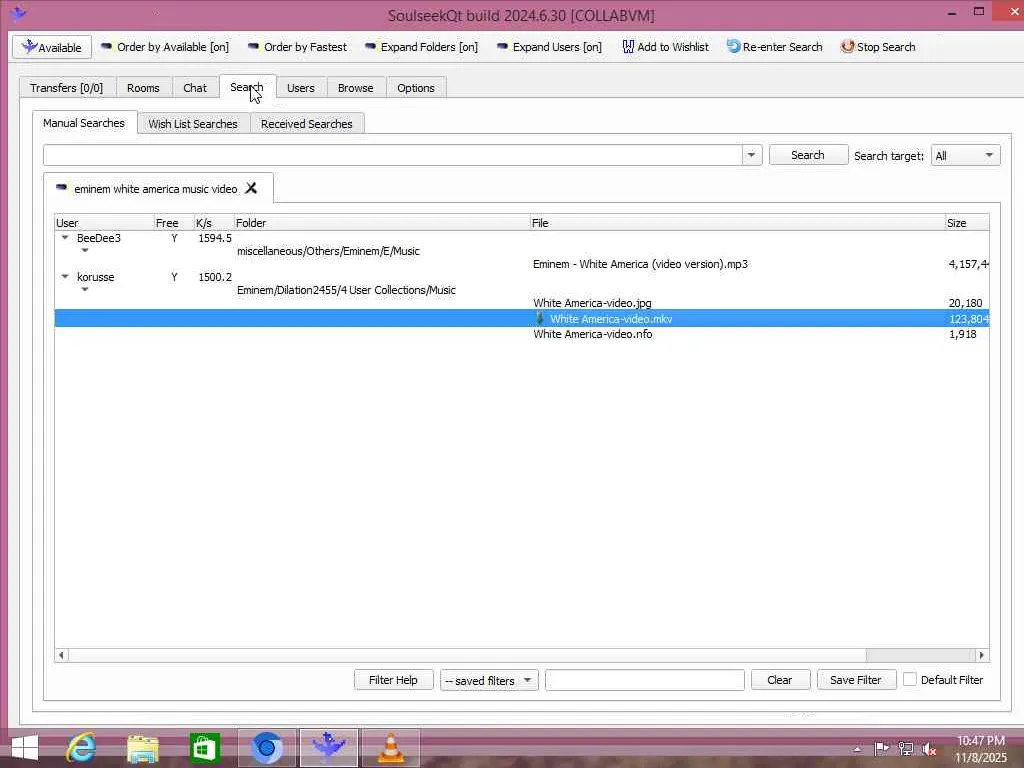Switch to the Chat tab
This screenshot has height=768, width=1024.
tap(195, 88)
